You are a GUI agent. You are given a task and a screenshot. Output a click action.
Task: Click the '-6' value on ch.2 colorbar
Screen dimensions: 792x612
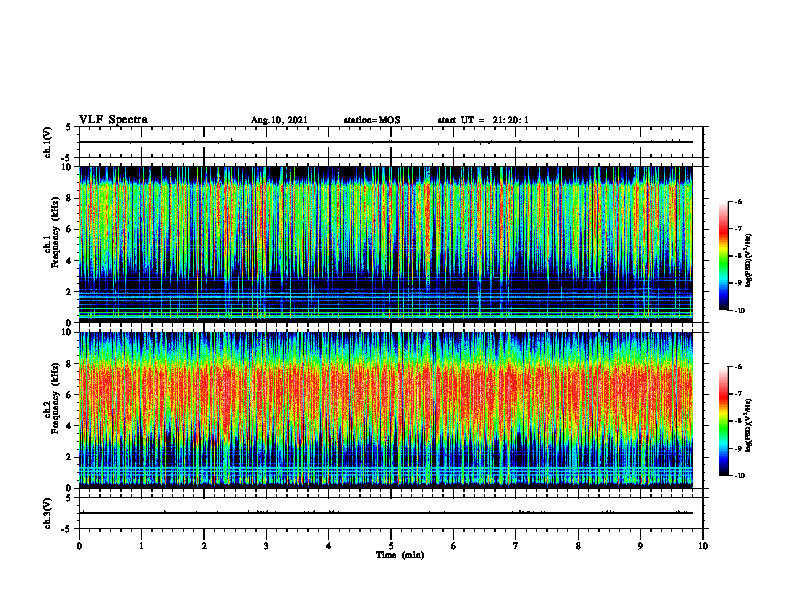[738, 367]
